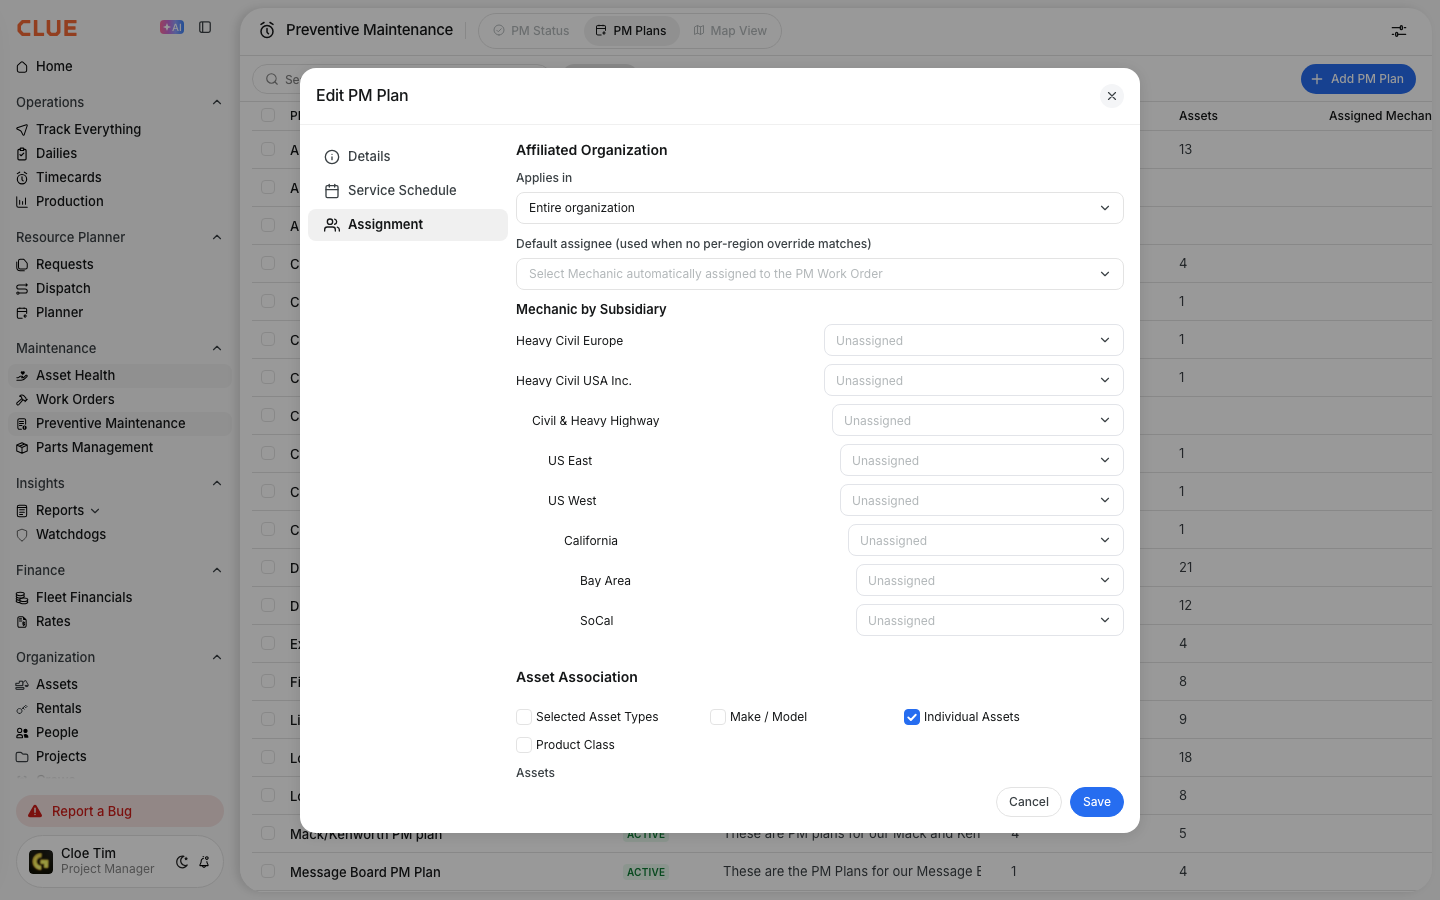Click the Projects folder icon
This screenshot has height=900, width=1440.
click(22, 757)
